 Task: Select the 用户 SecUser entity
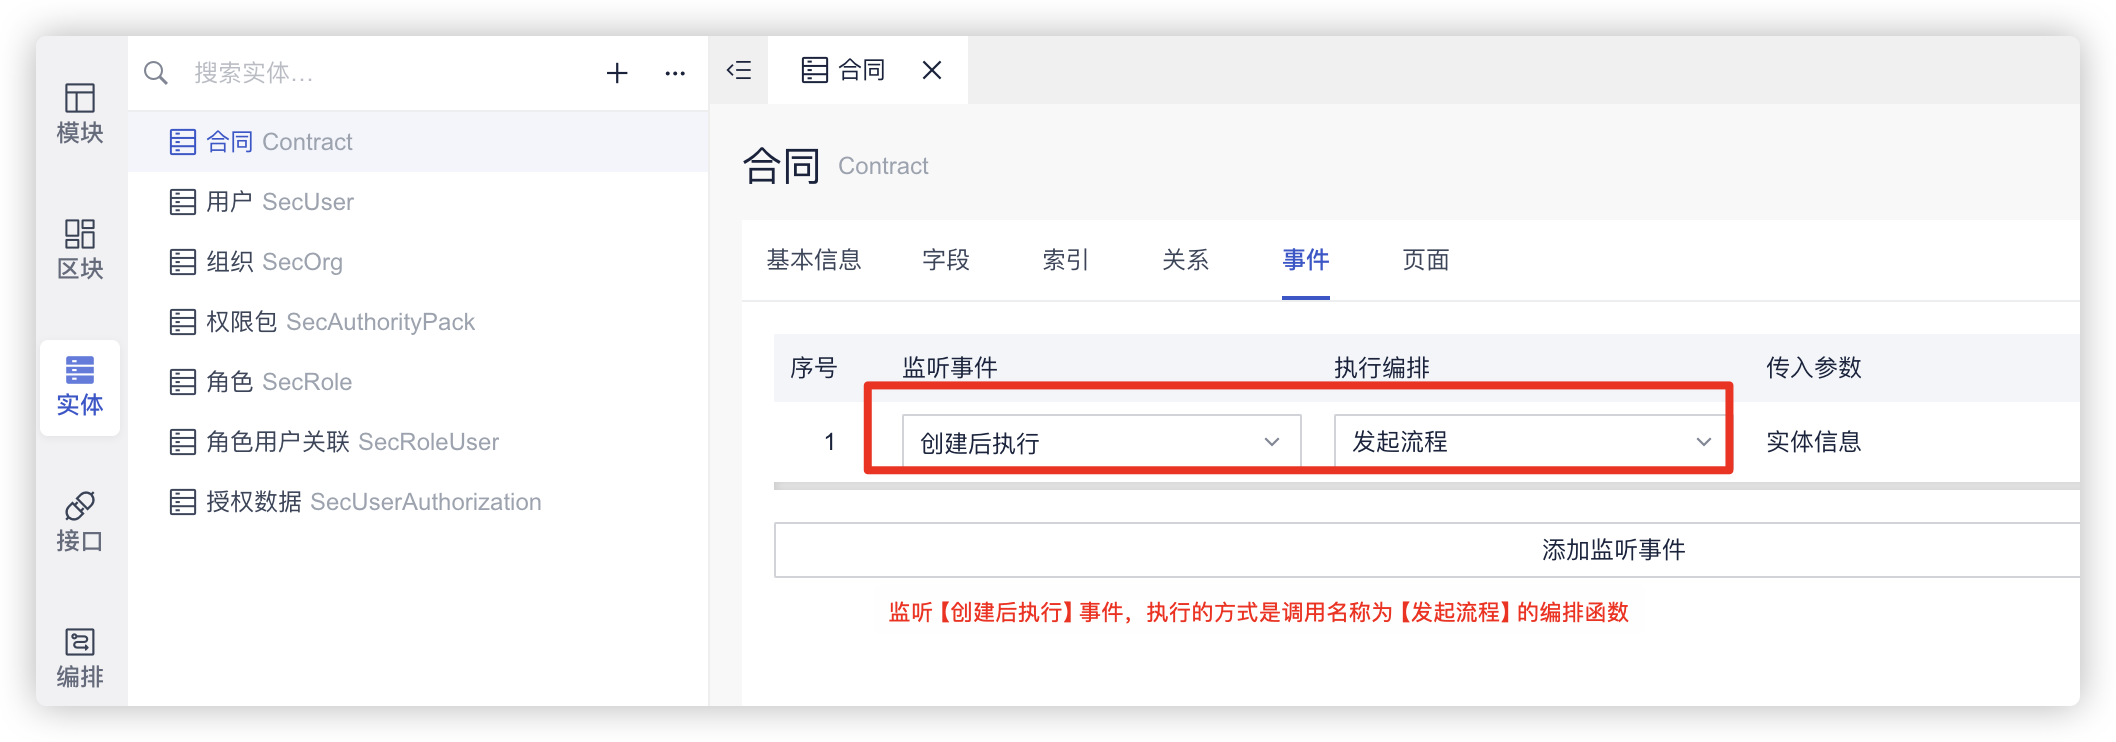coord(280,202)
